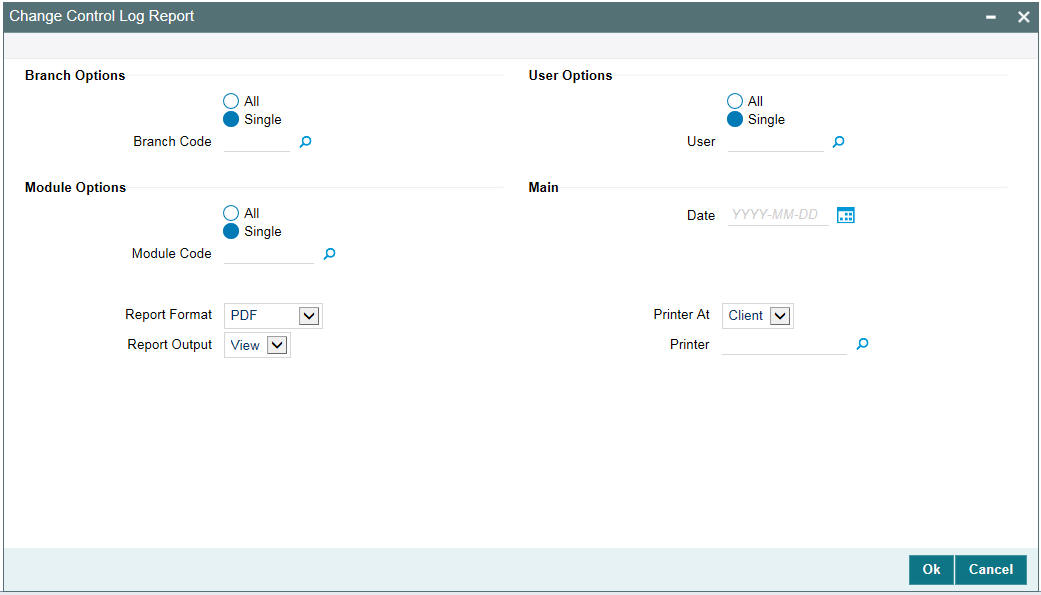Select All under Branch Options
This screenshot has width=1041, height=595.
pyautogui.click(x=230, y=102)
